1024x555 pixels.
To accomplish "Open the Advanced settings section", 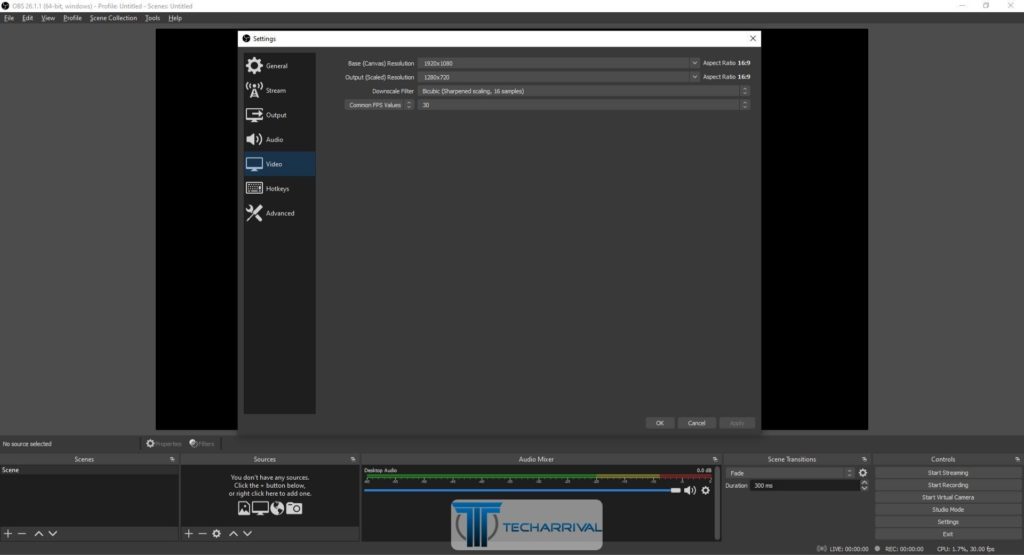I will [x=280, y=213].
